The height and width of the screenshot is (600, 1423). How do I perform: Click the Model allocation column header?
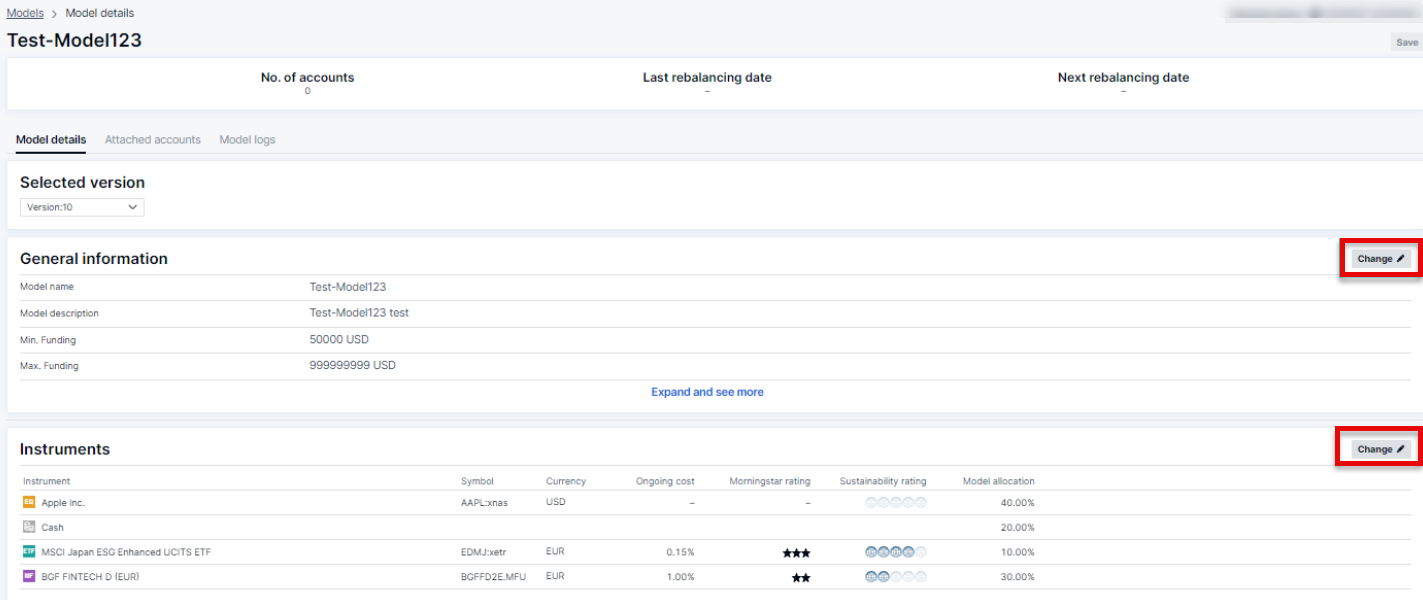point(998,481)
